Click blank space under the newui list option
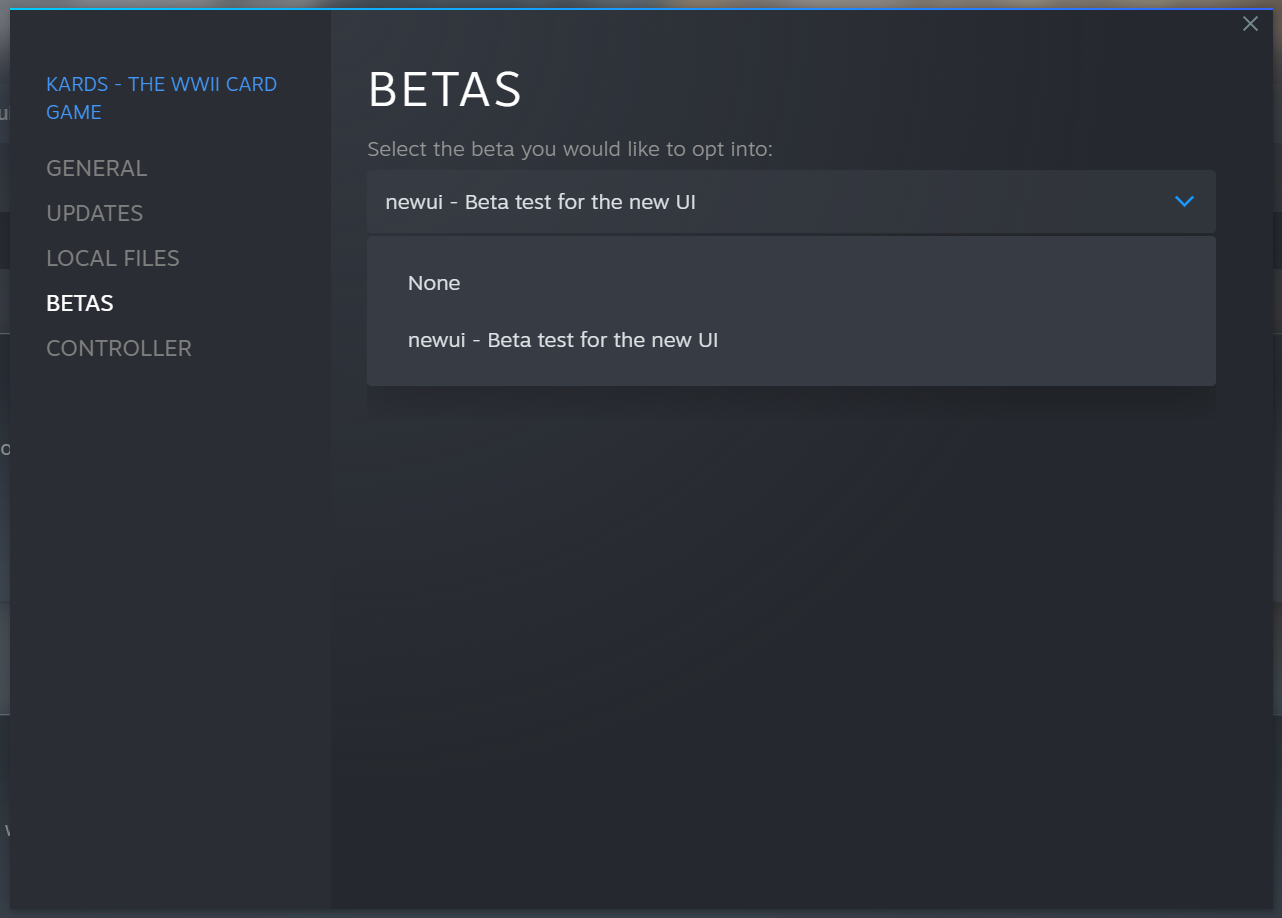 [x=790, y=374]
